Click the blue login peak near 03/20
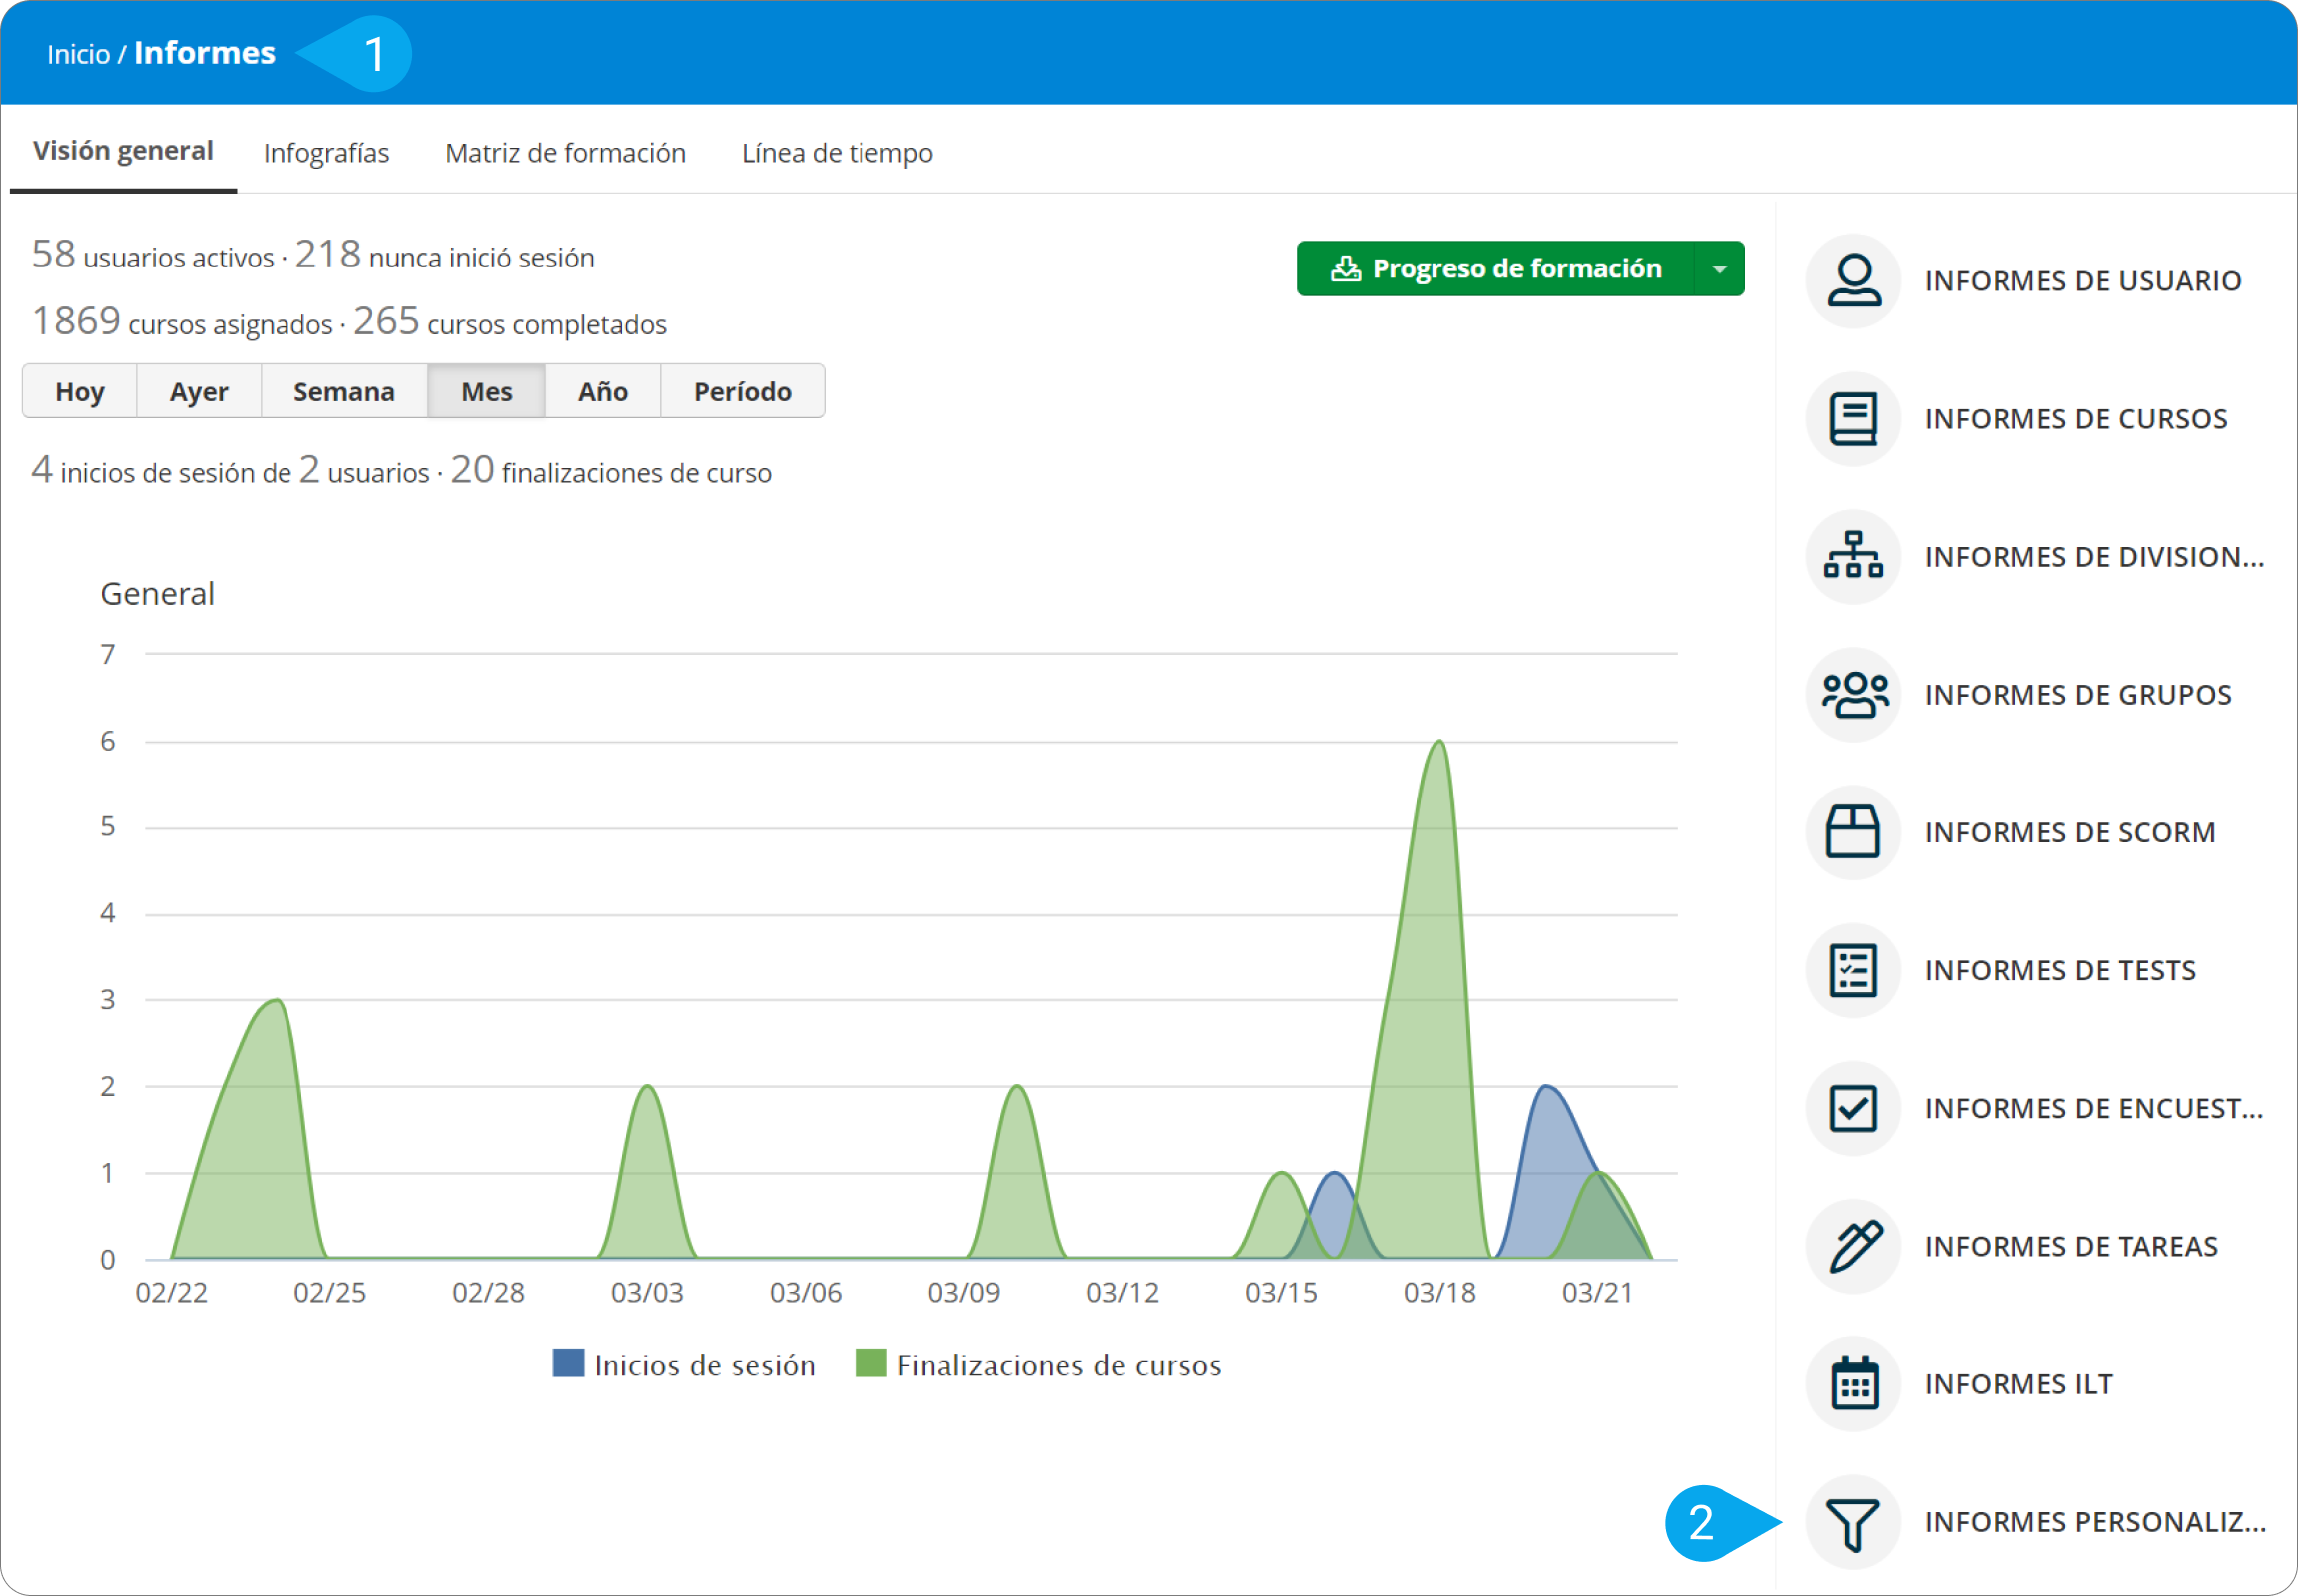Viewport: 2298px width, 1596px height. click(x=1546, y=1088)
